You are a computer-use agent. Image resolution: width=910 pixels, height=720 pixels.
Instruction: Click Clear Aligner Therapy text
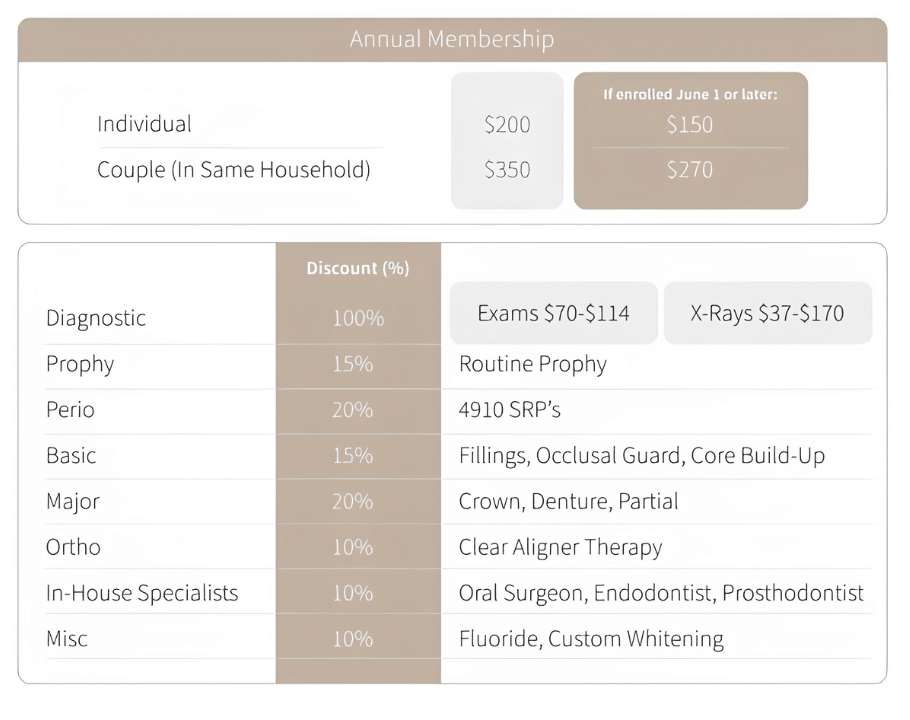tap(560, 547)
